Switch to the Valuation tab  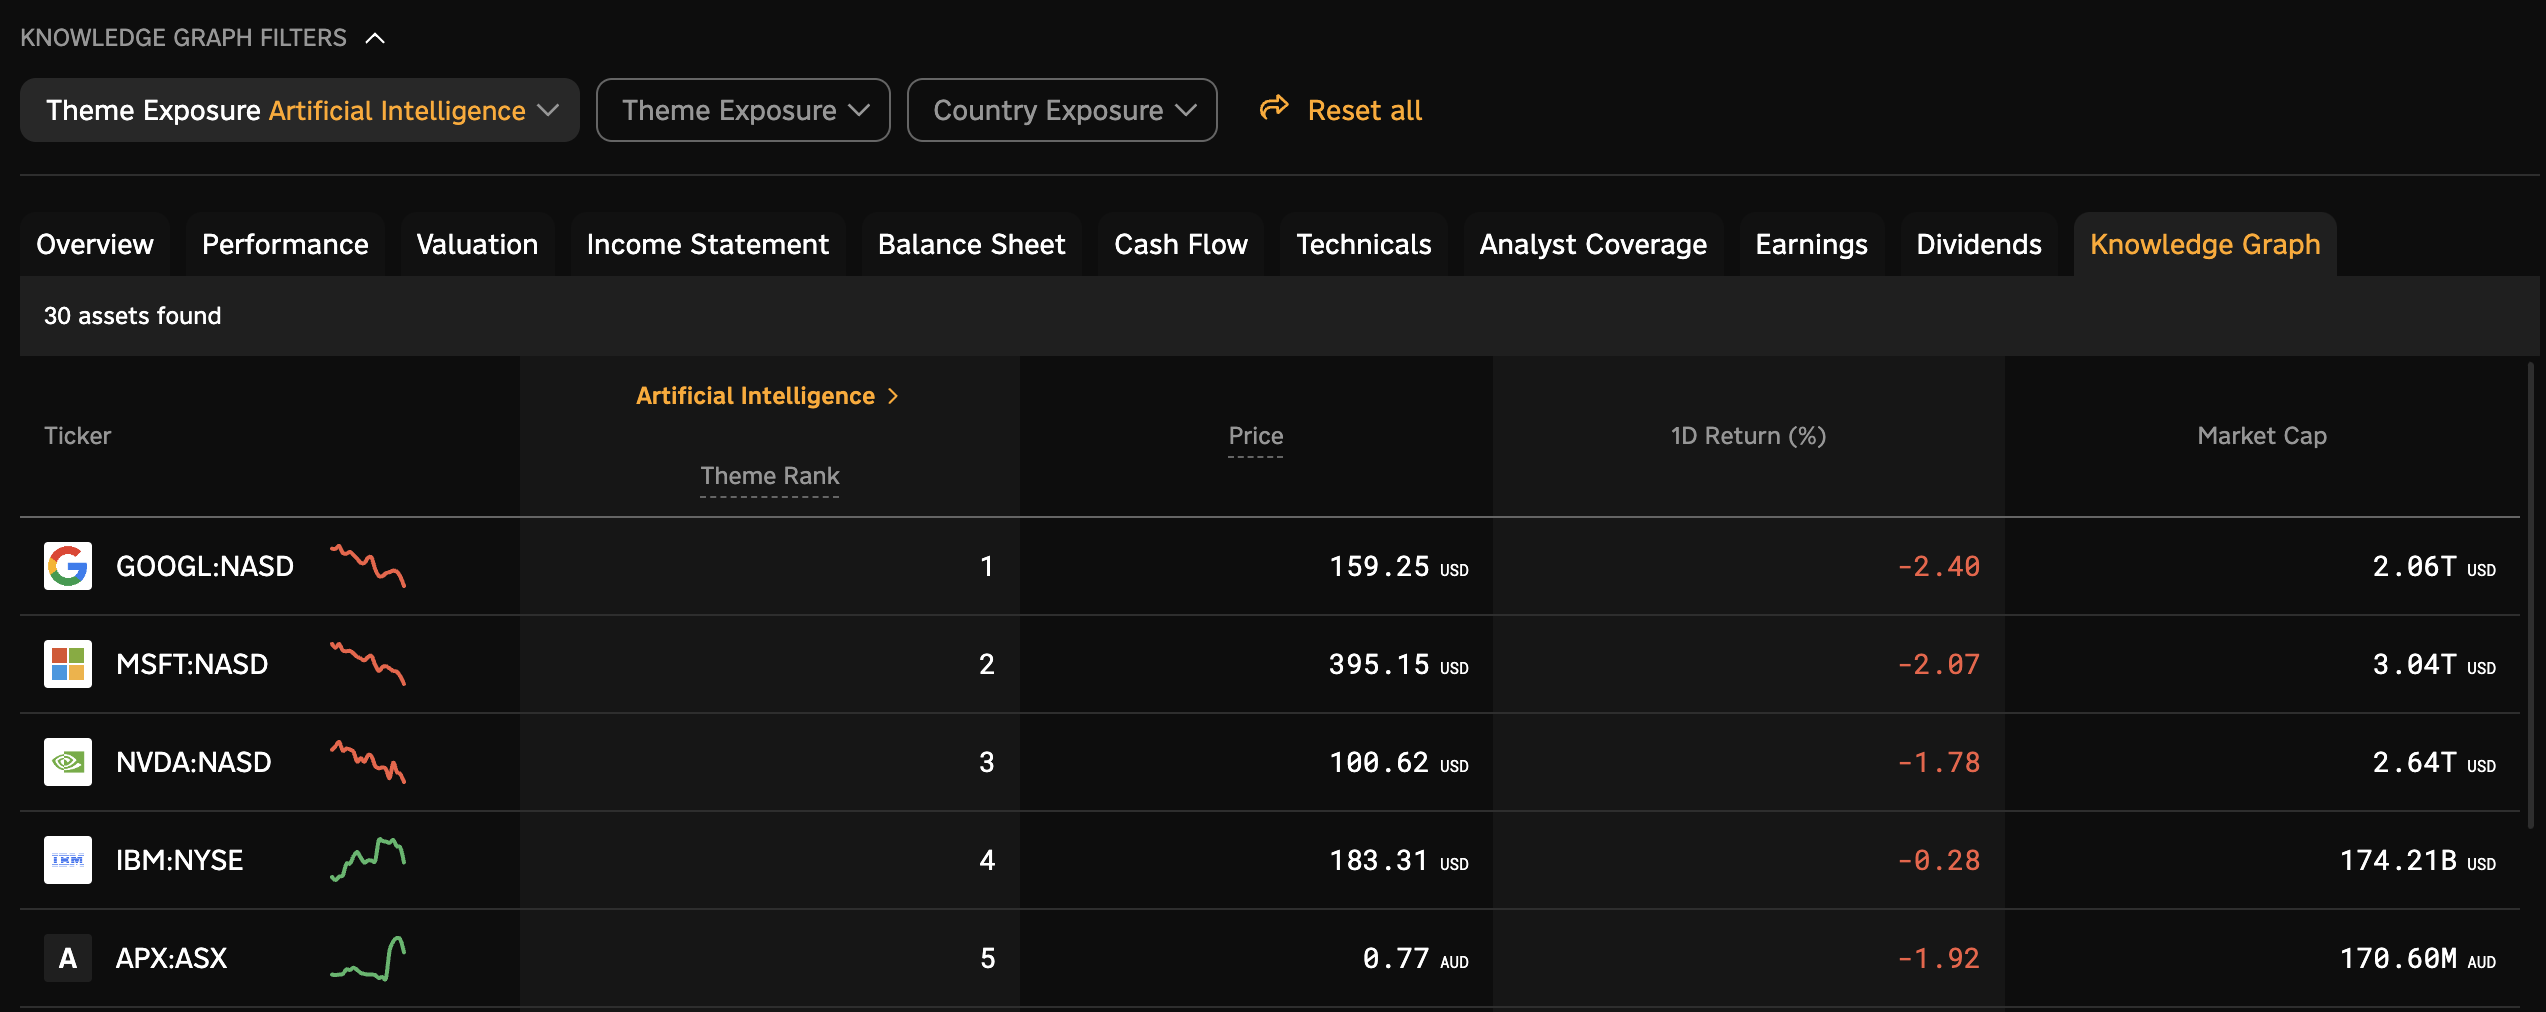click(x=477, y=244)
